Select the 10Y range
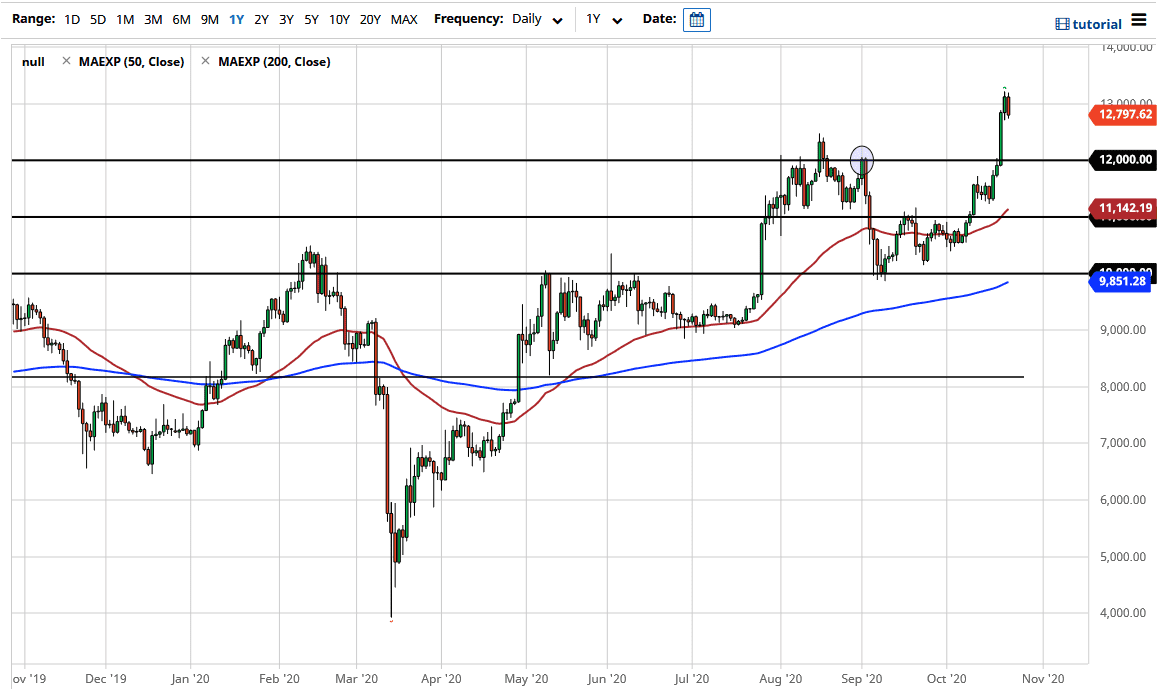 [x=339, y=19]
